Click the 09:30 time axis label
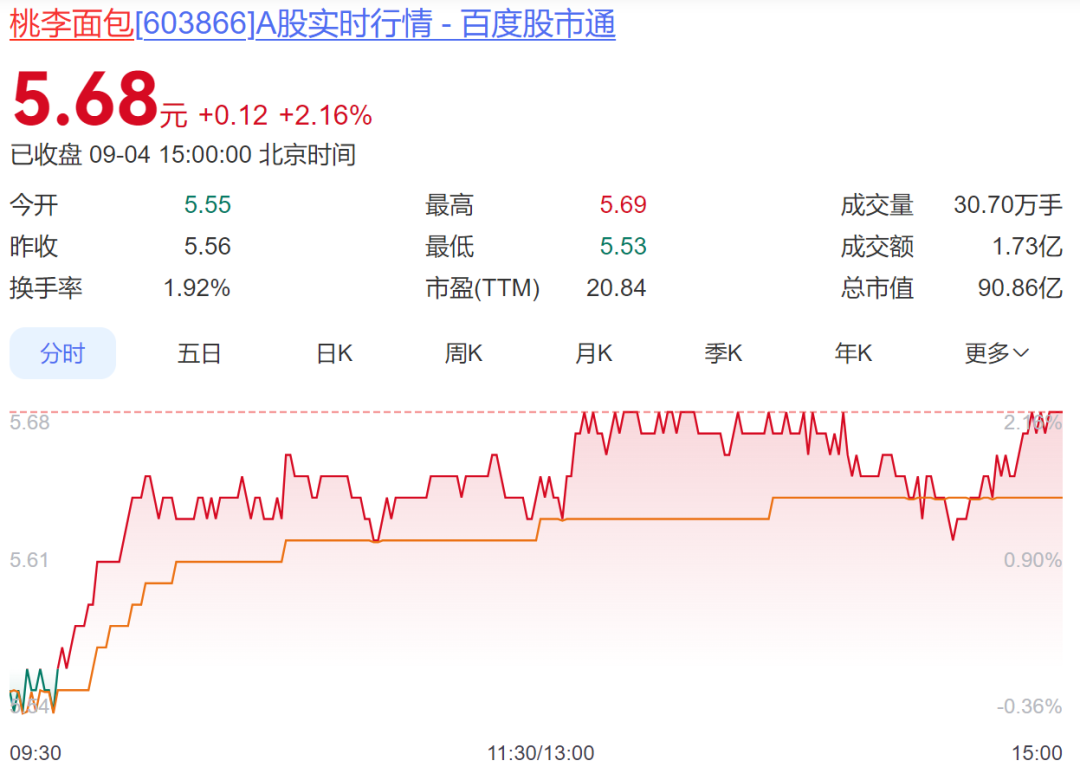The width and height of the screenshot is (1080, 780). tap(35, 753)
